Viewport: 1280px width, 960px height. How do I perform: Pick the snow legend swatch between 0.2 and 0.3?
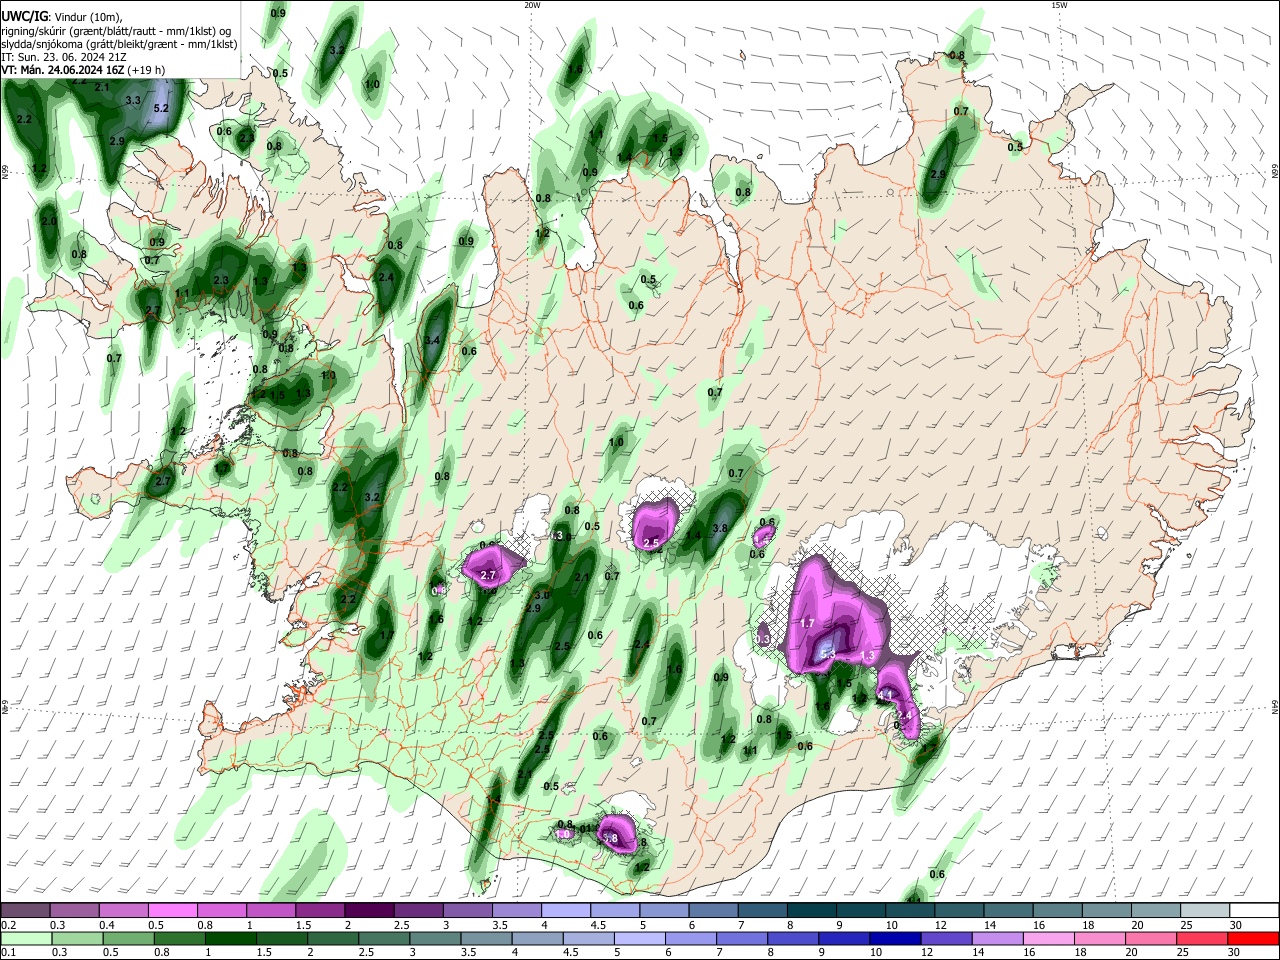[24, 910]
